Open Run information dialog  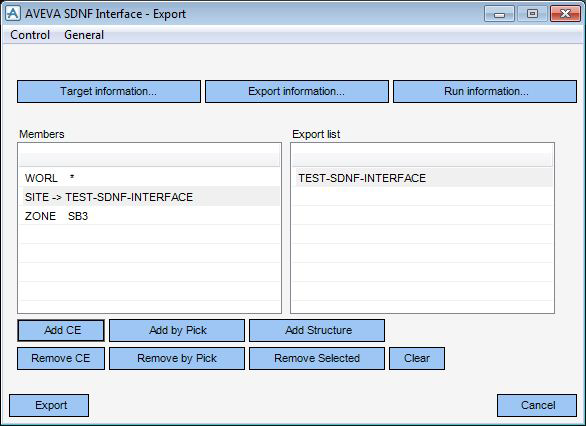point(485,91)
